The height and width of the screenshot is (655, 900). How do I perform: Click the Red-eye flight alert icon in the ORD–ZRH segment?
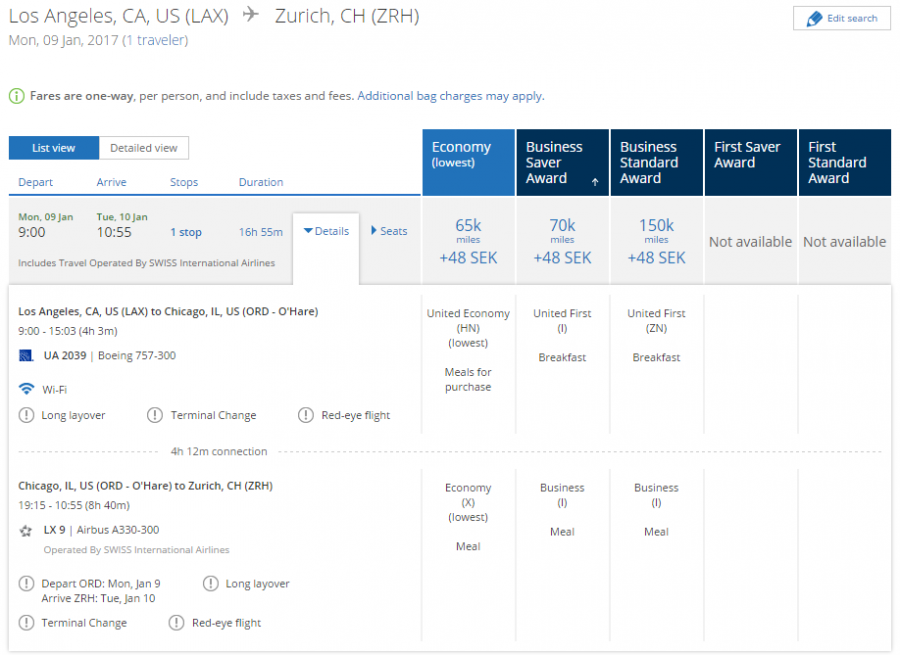tap(176, 622)
